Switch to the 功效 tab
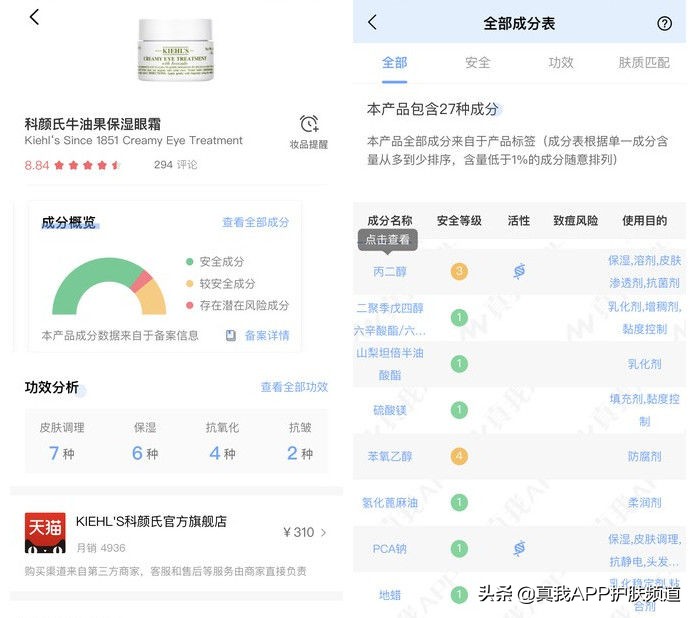The image size is (696, 618). tap(561, 63)
